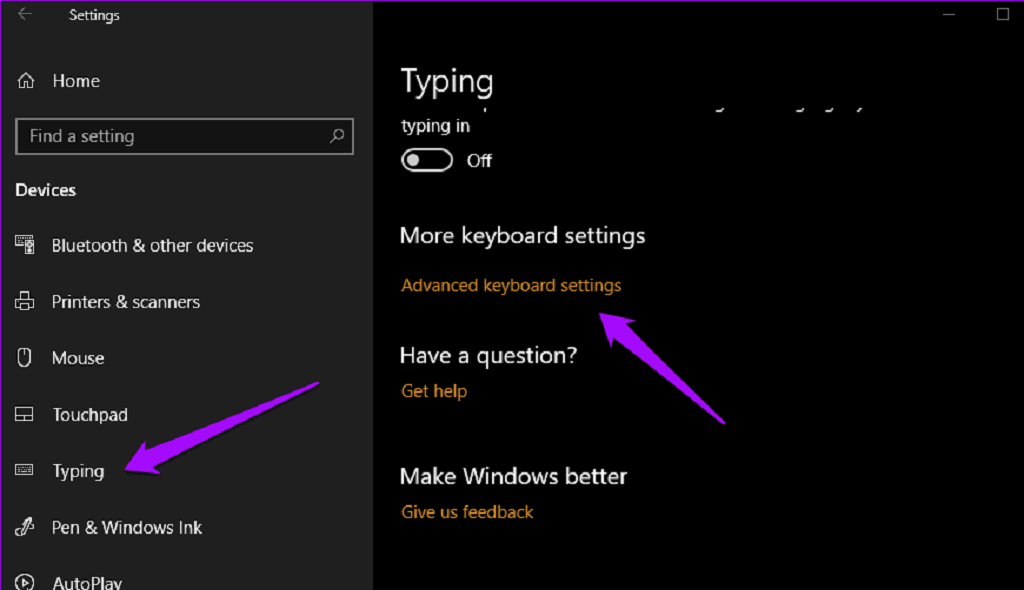Click the Give us feedback link
The width and height of the screenshot is (1024, 590).
(x=467, y=512)
